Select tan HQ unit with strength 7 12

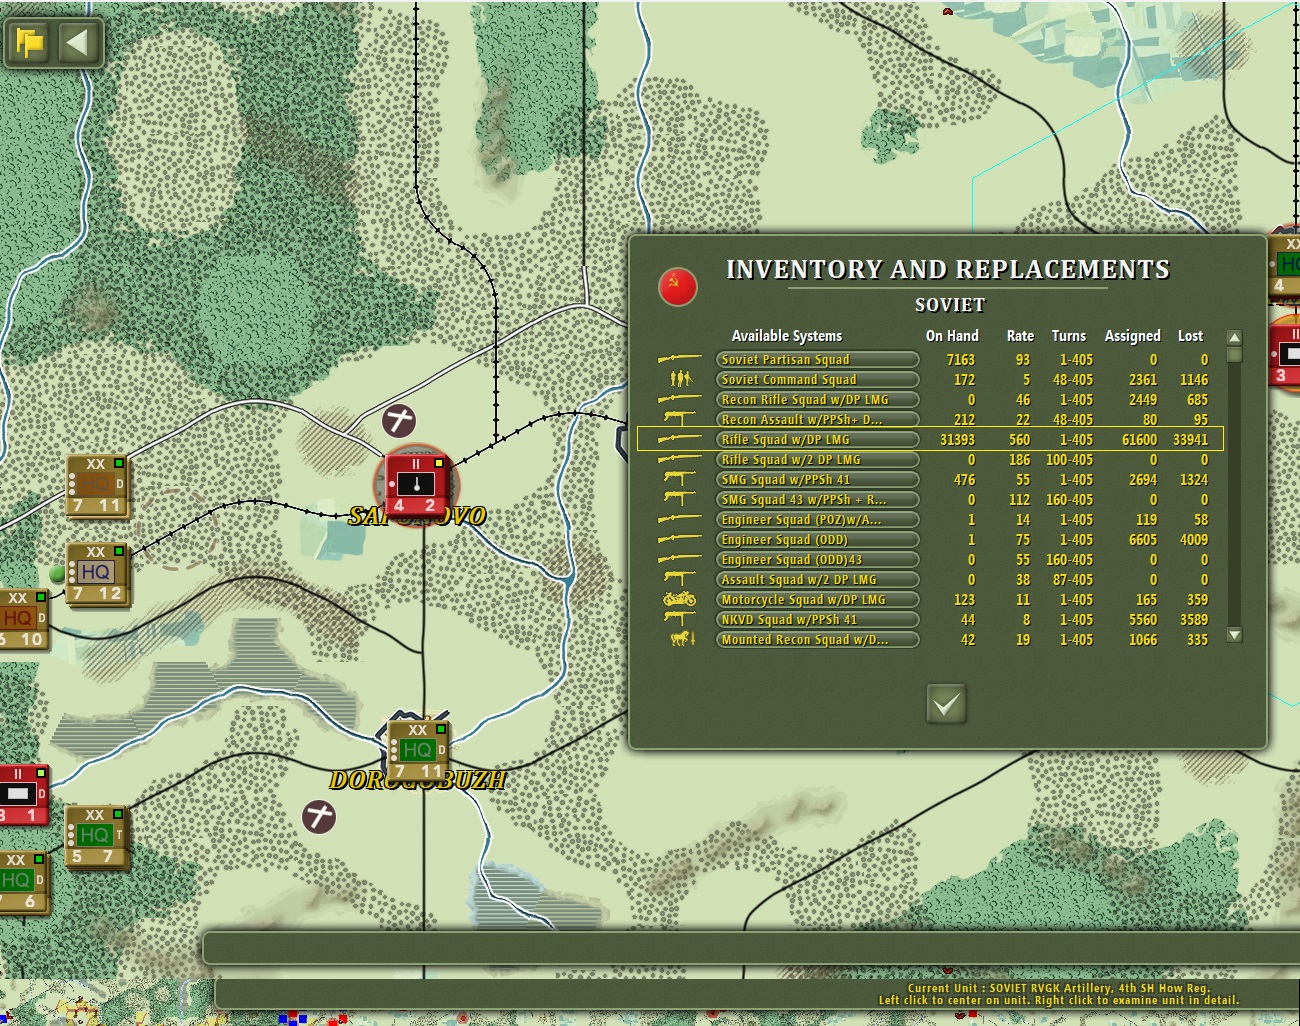coord(96,573)
